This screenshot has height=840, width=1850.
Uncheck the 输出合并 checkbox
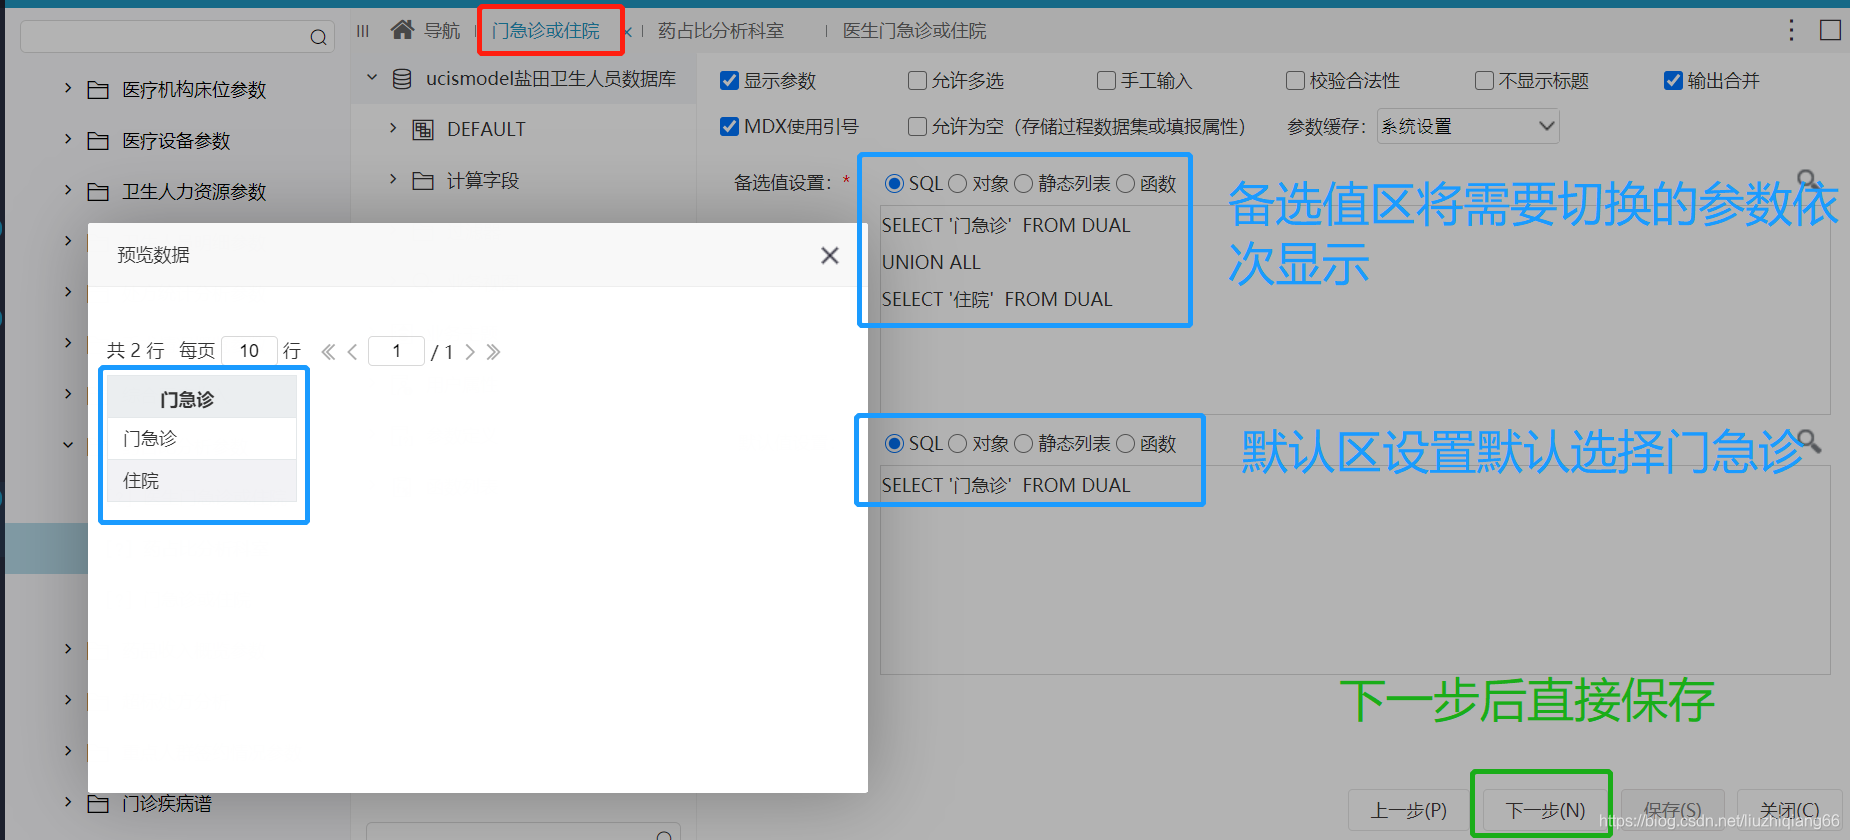click(x=1673, y=81)
